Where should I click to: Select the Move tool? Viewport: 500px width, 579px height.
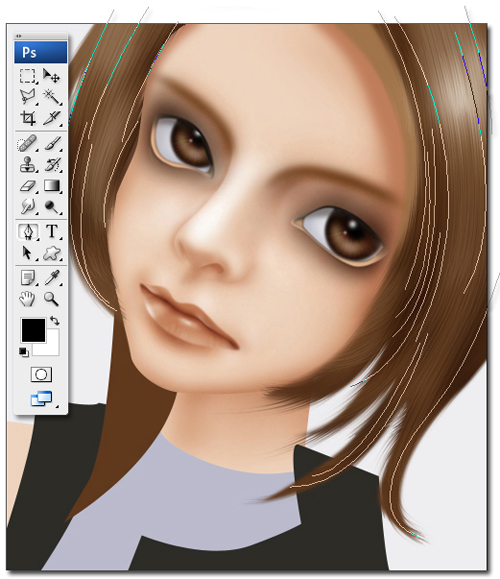[51, 75]
